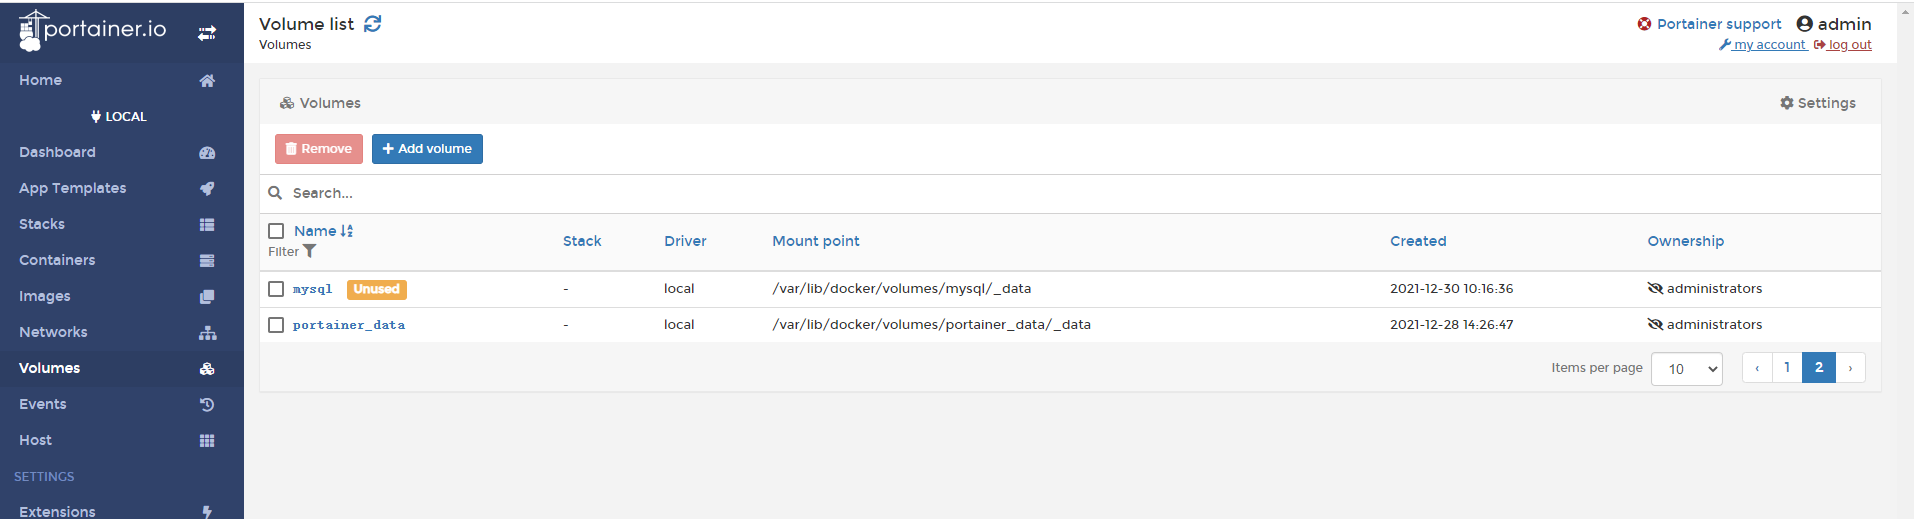Click the previous page arrow
1914x519 pixels.
[1757, 368]
